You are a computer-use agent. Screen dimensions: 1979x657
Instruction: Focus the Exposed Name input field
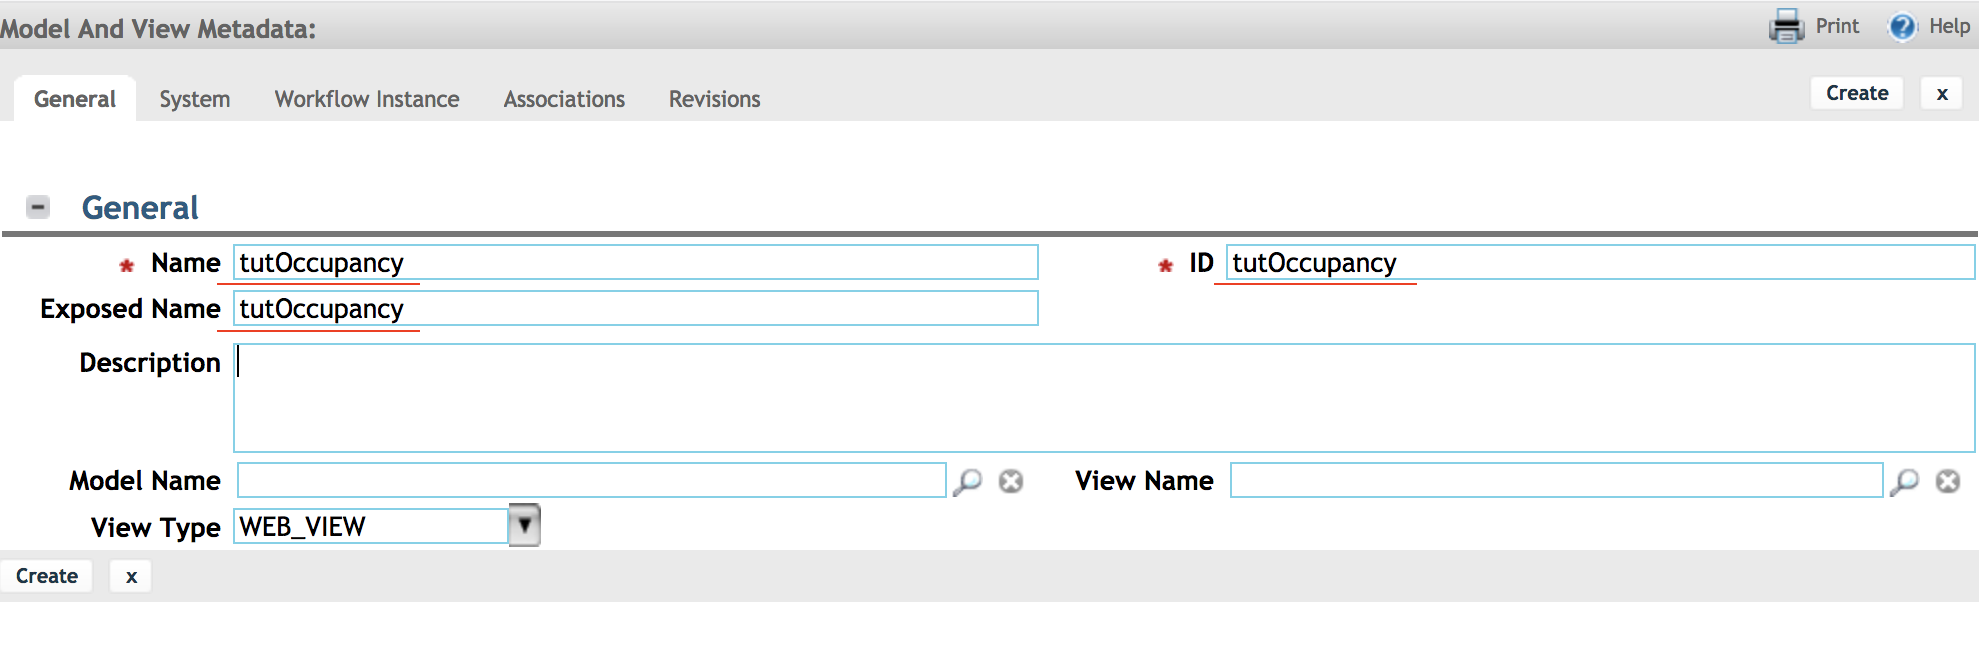636,308
